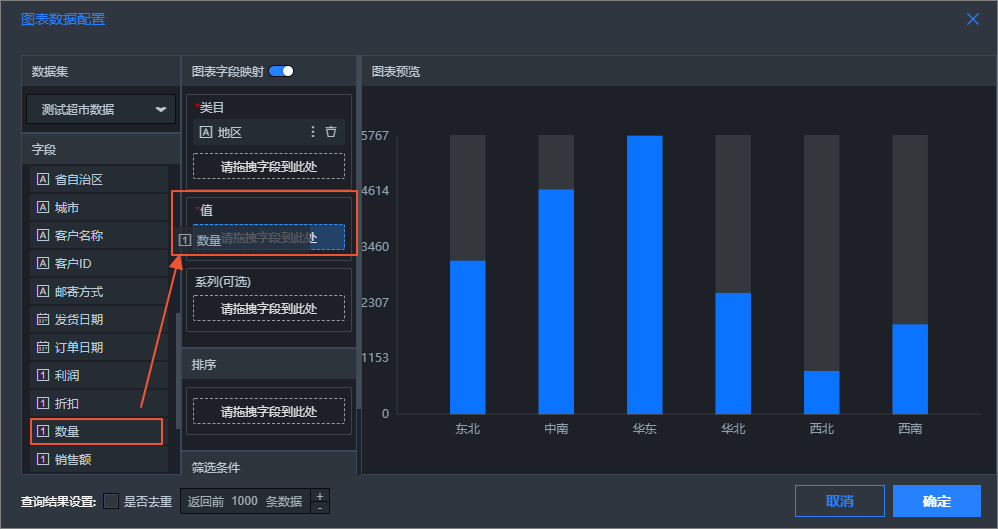The height and width of the screenshot is (529, 998).
Task: Select the 销售额 field
Action: point(99,460)
